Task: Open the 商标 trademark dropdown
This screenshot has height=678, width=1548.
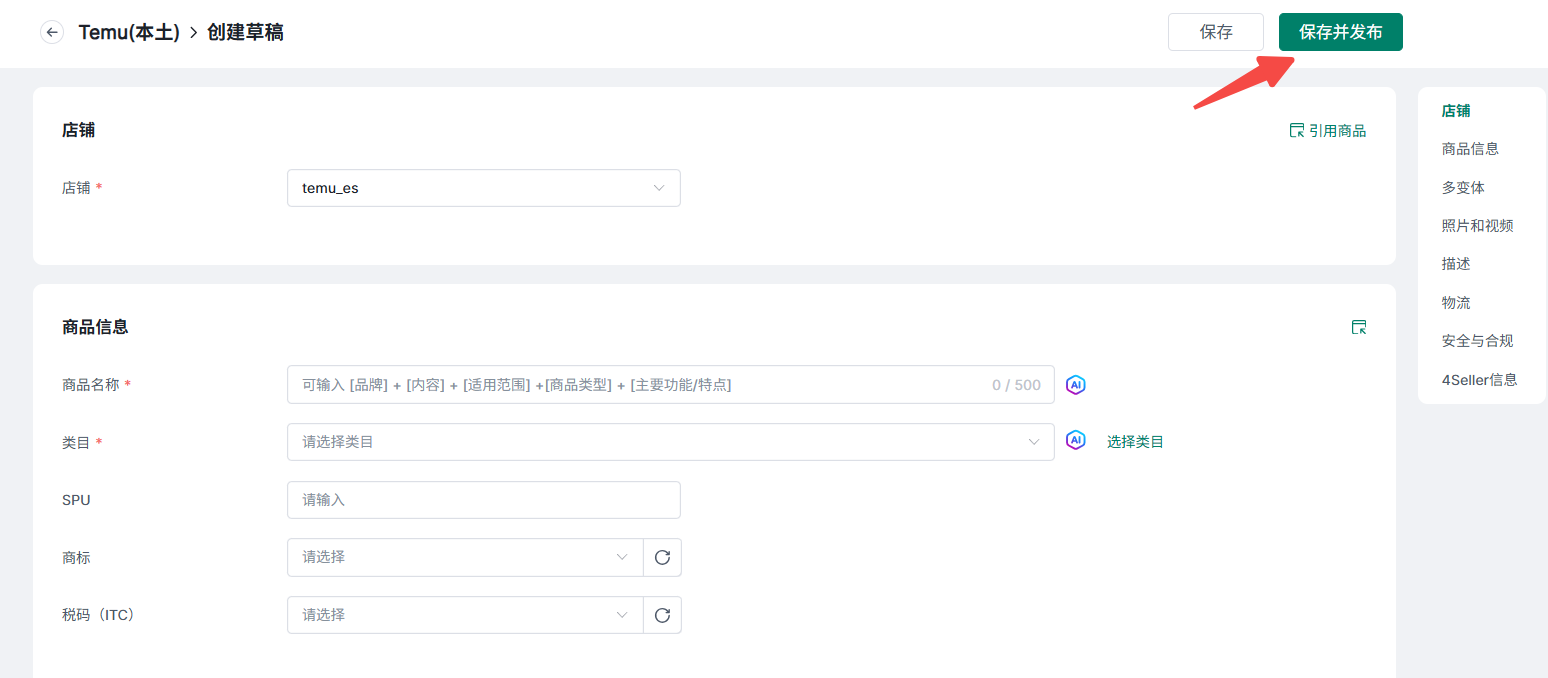Action: tap(465, 558)
